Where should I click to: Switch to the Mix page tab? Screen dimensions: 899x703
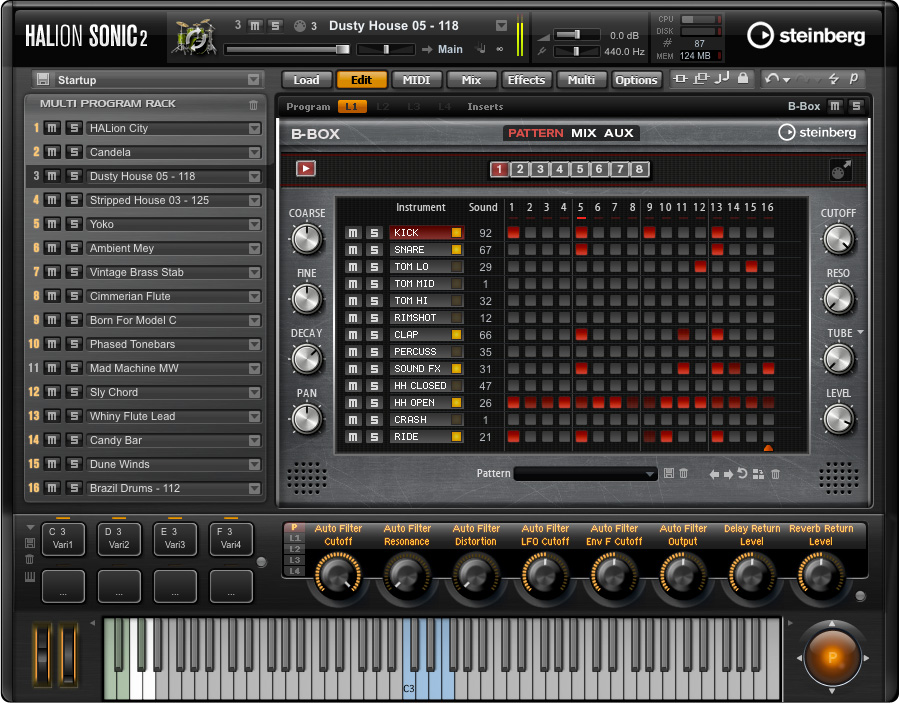471,80
